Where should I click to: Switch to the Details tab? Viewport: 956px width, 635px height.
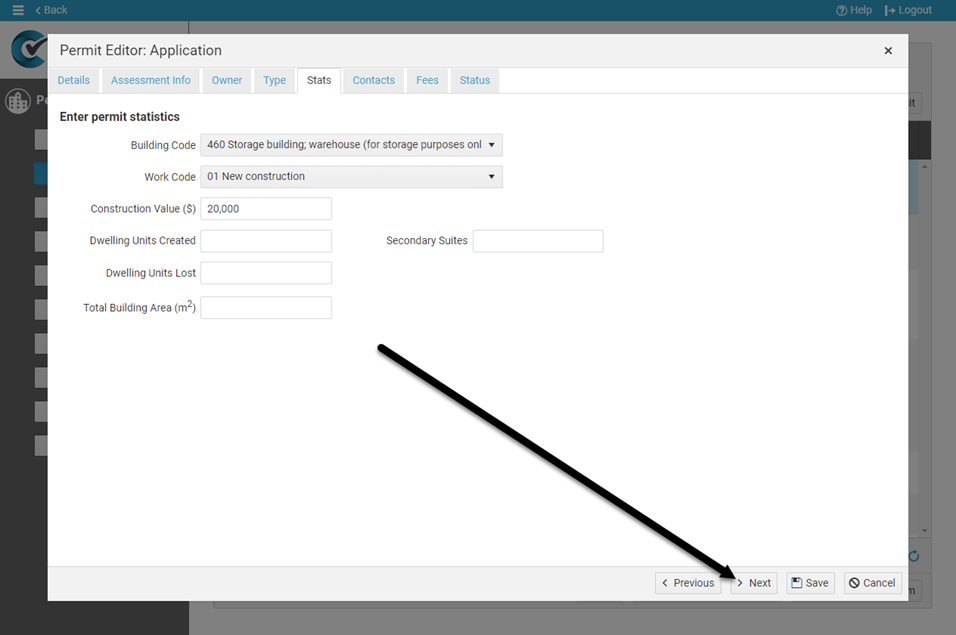74,81
